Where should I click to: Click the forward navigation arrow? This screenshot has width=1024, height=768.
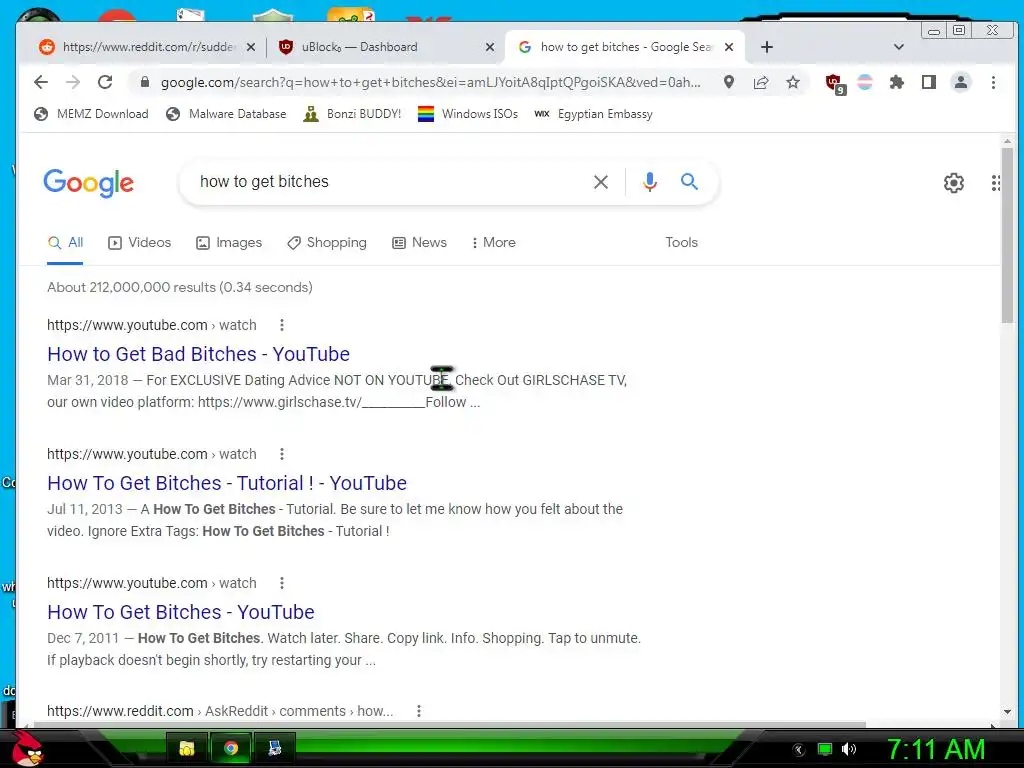coord(73,82)
